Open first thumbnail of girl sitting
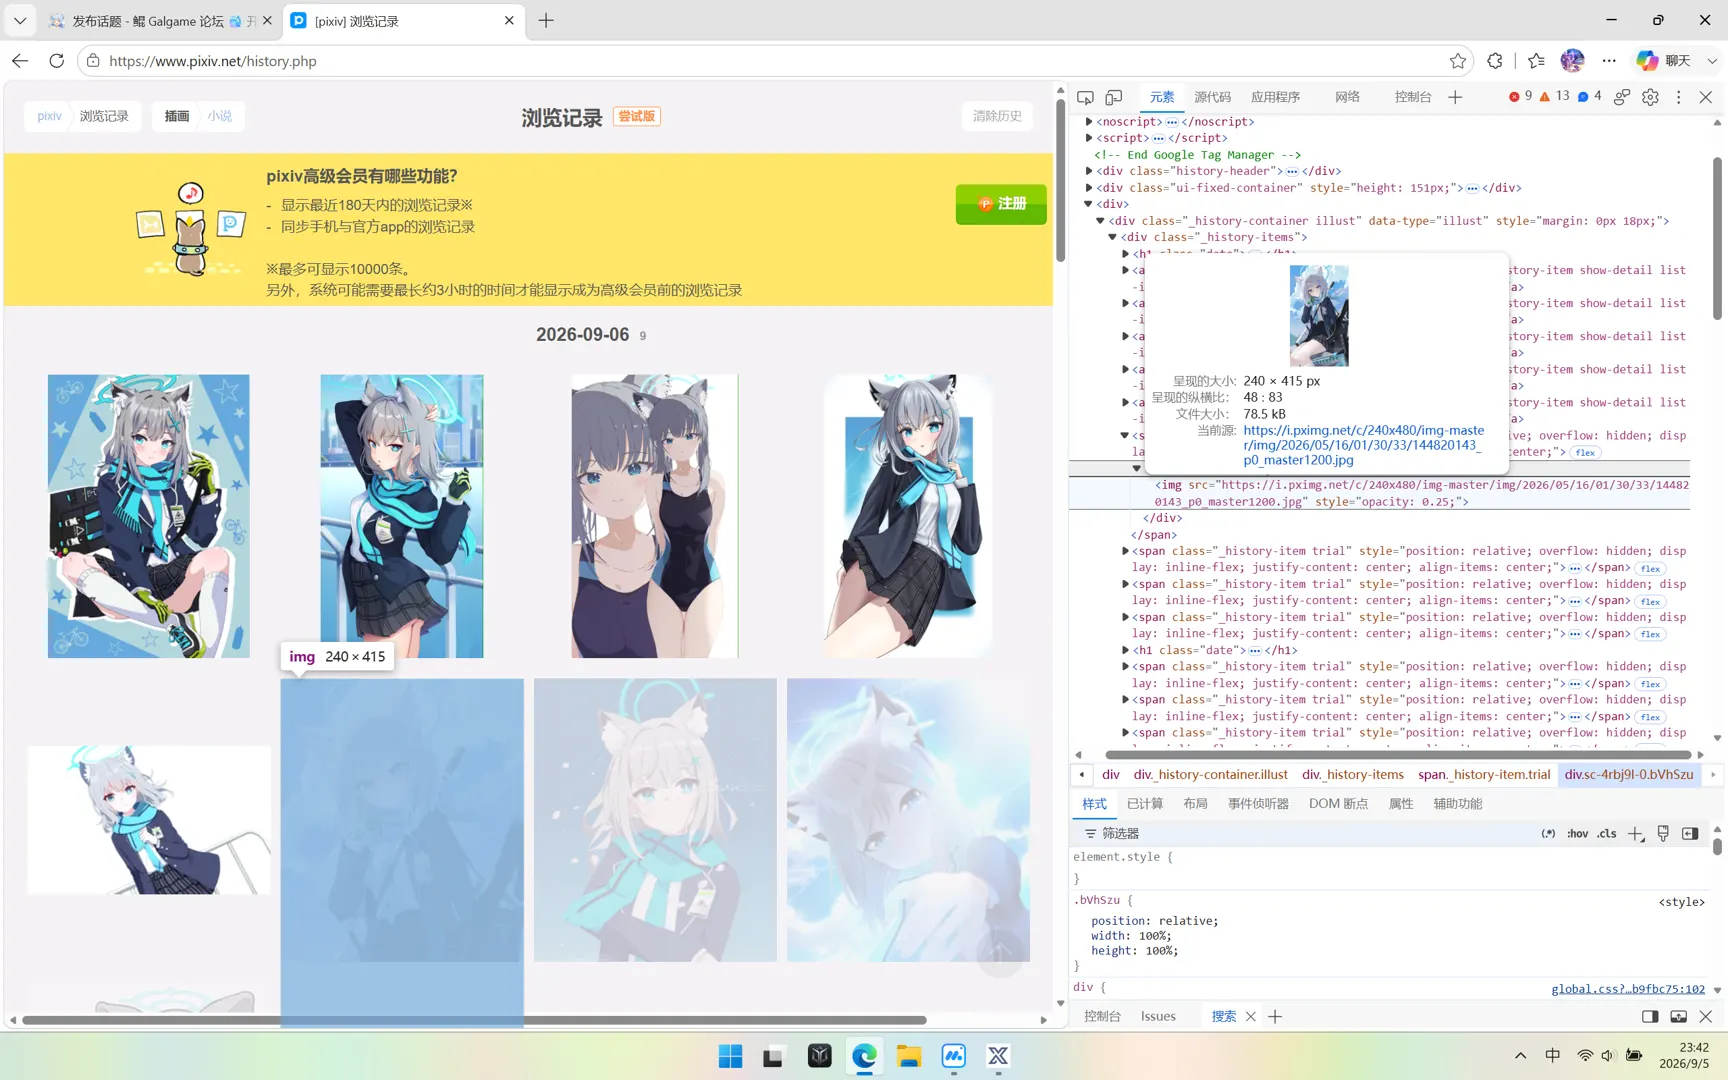Viewport: 1728px width, 1080px height. [x=149, y=516]
